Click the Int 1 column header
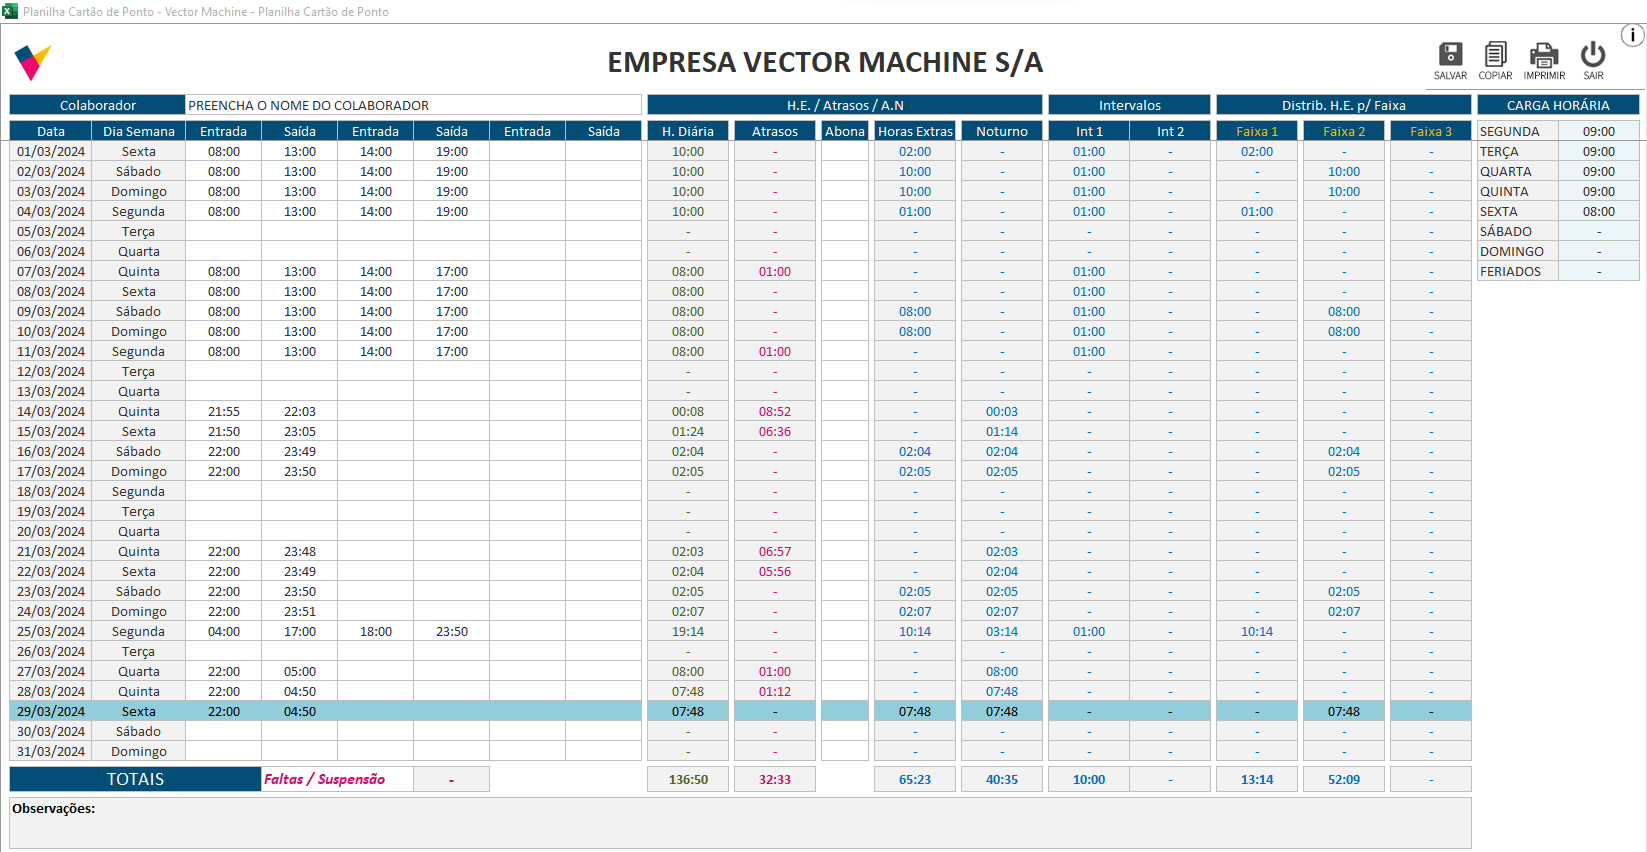The height and width of the screenshot is (852, 1647). pos(1089,131)
